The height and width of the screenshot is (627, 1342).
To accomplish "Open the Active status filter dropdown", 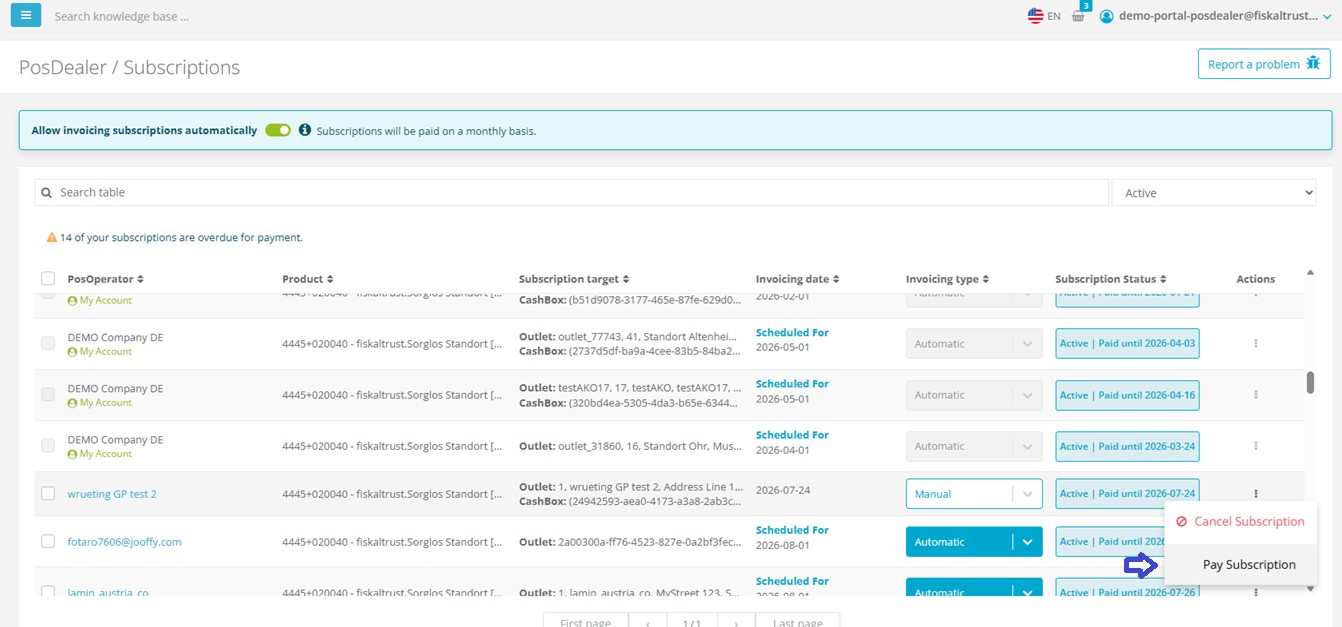I will [x=1213, y=191].
